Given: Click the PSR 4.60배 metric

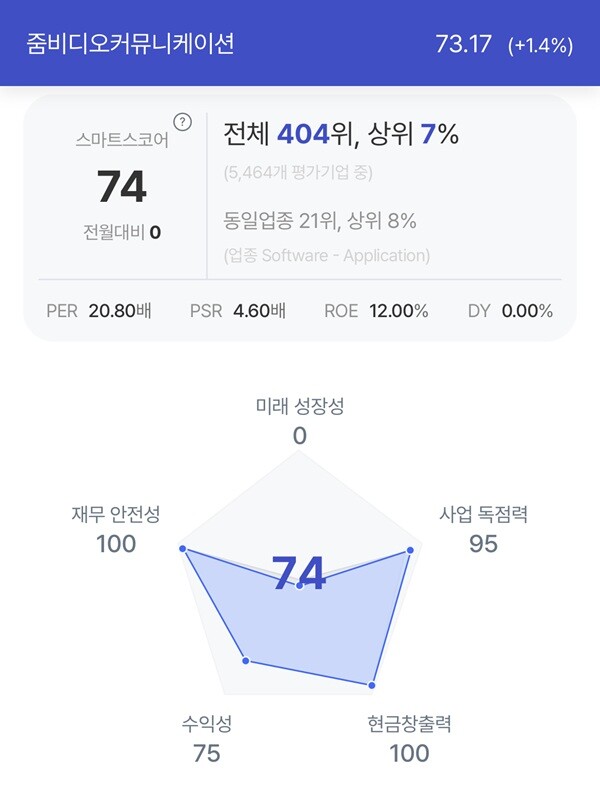Looking at the screenshot, I should (x=238, y=311).
